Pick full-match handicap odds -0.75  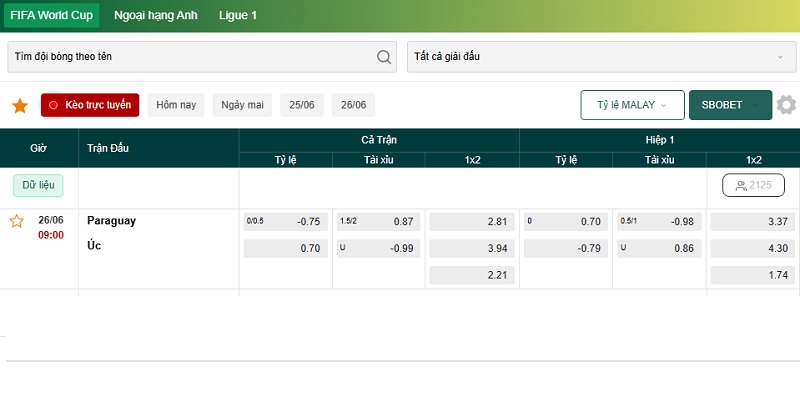point(286,222)
